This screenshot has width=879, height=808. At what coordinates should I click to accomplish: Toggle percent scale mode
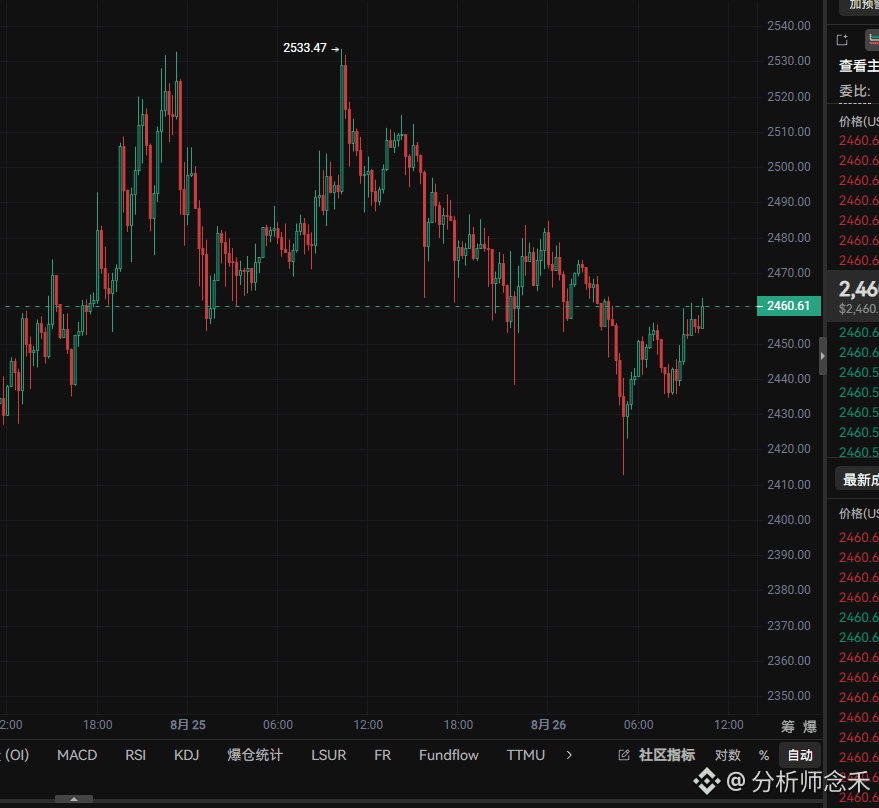pyautogui.click(x=764, y=755)
